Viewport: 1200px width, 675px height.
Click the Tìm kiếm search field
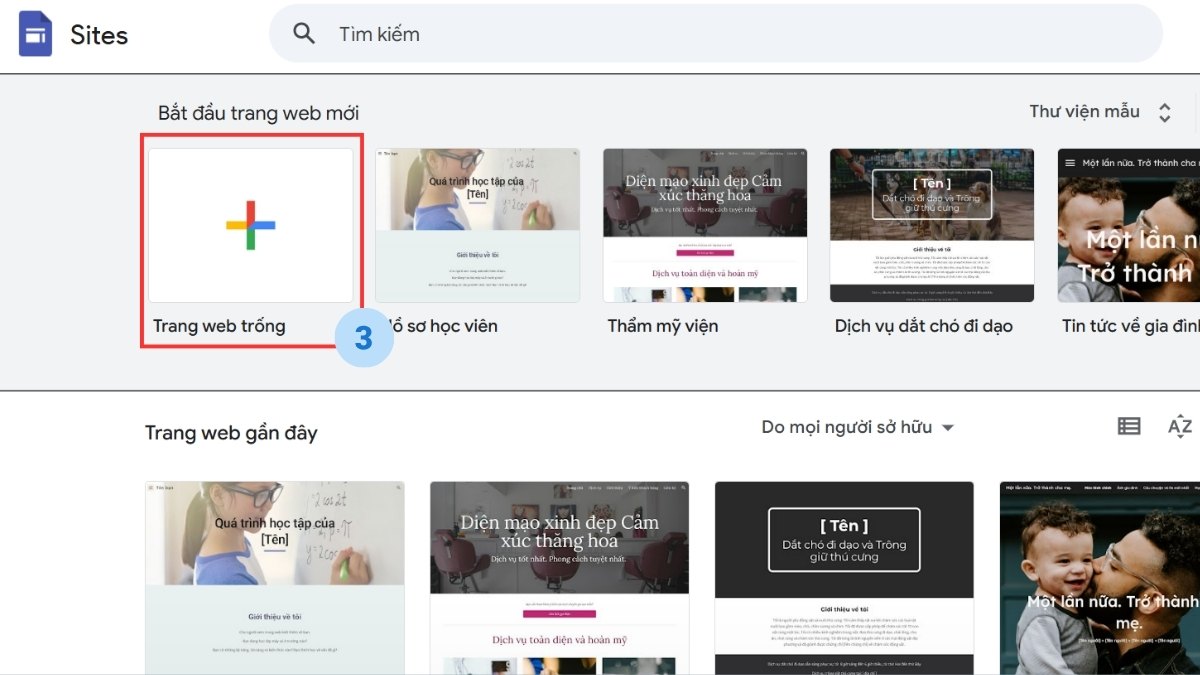coord(715,34)
